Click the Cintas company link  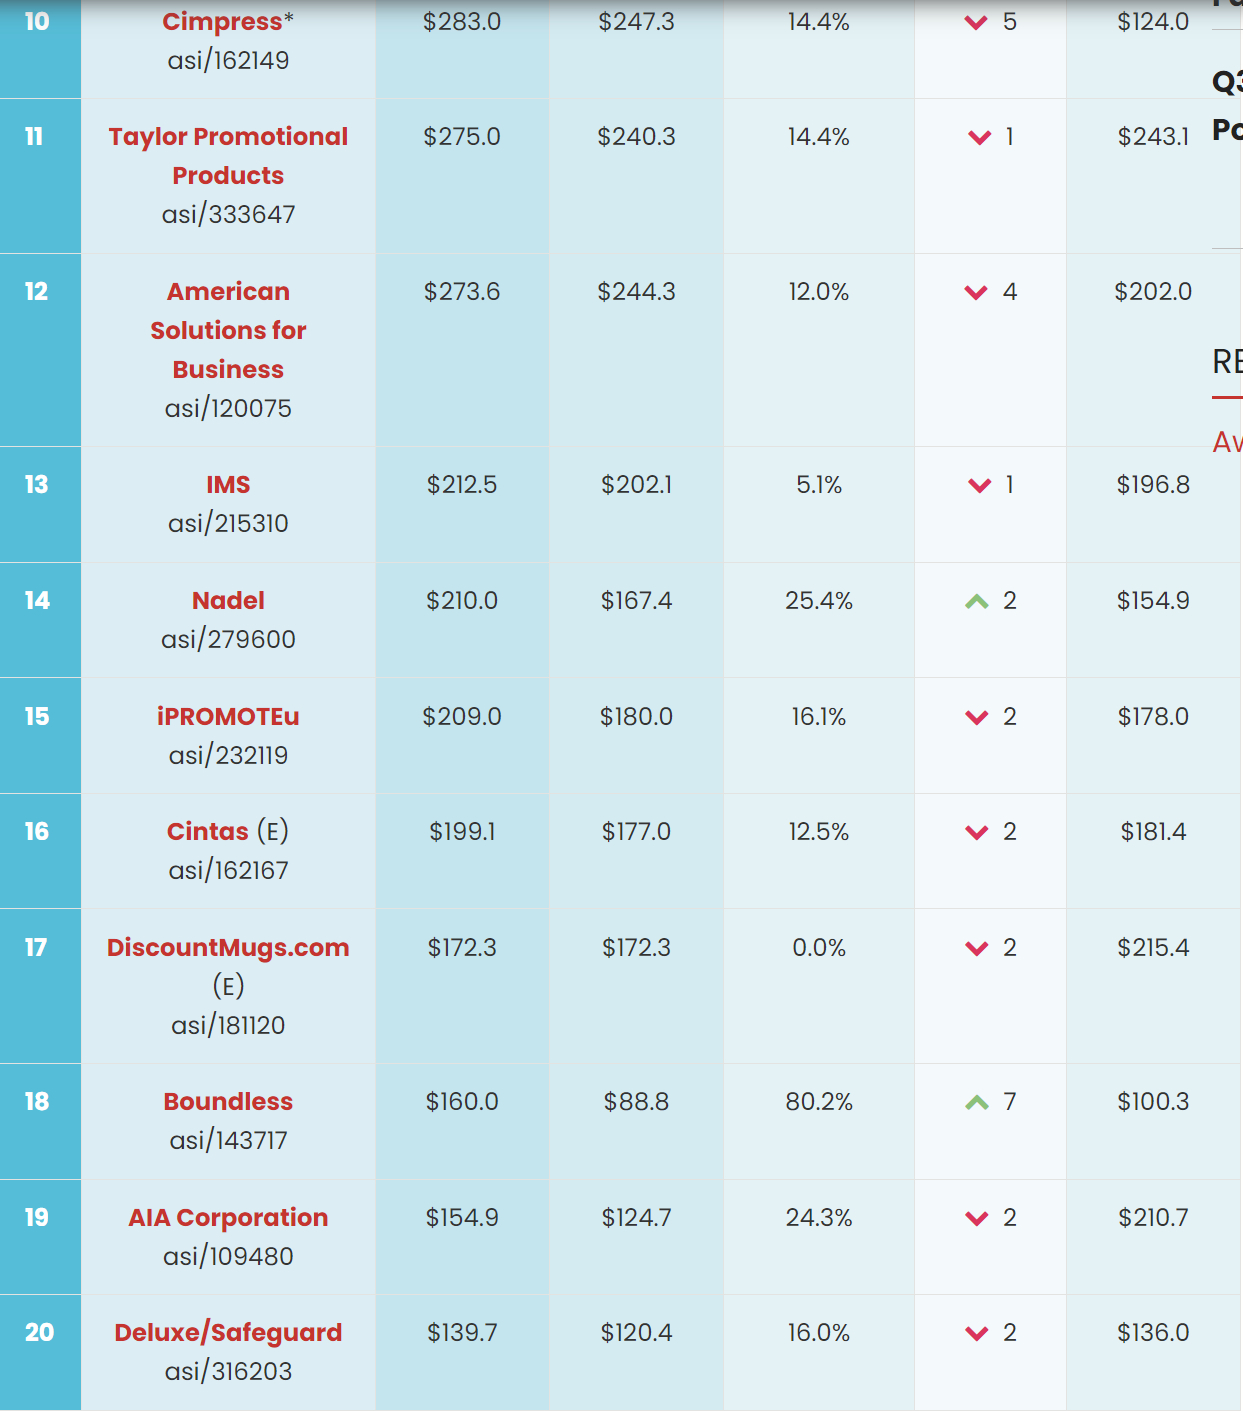click(208, 832)
